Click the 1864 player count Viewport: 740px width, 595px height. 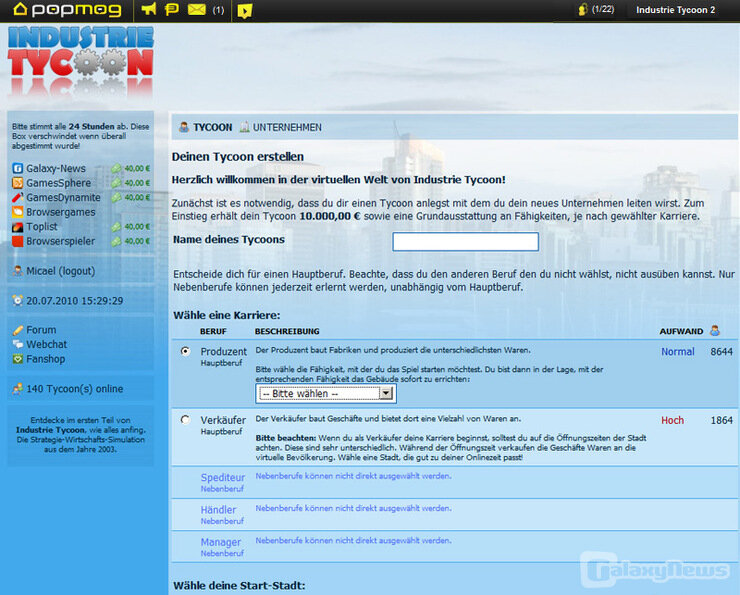click(x=722, y=420)
